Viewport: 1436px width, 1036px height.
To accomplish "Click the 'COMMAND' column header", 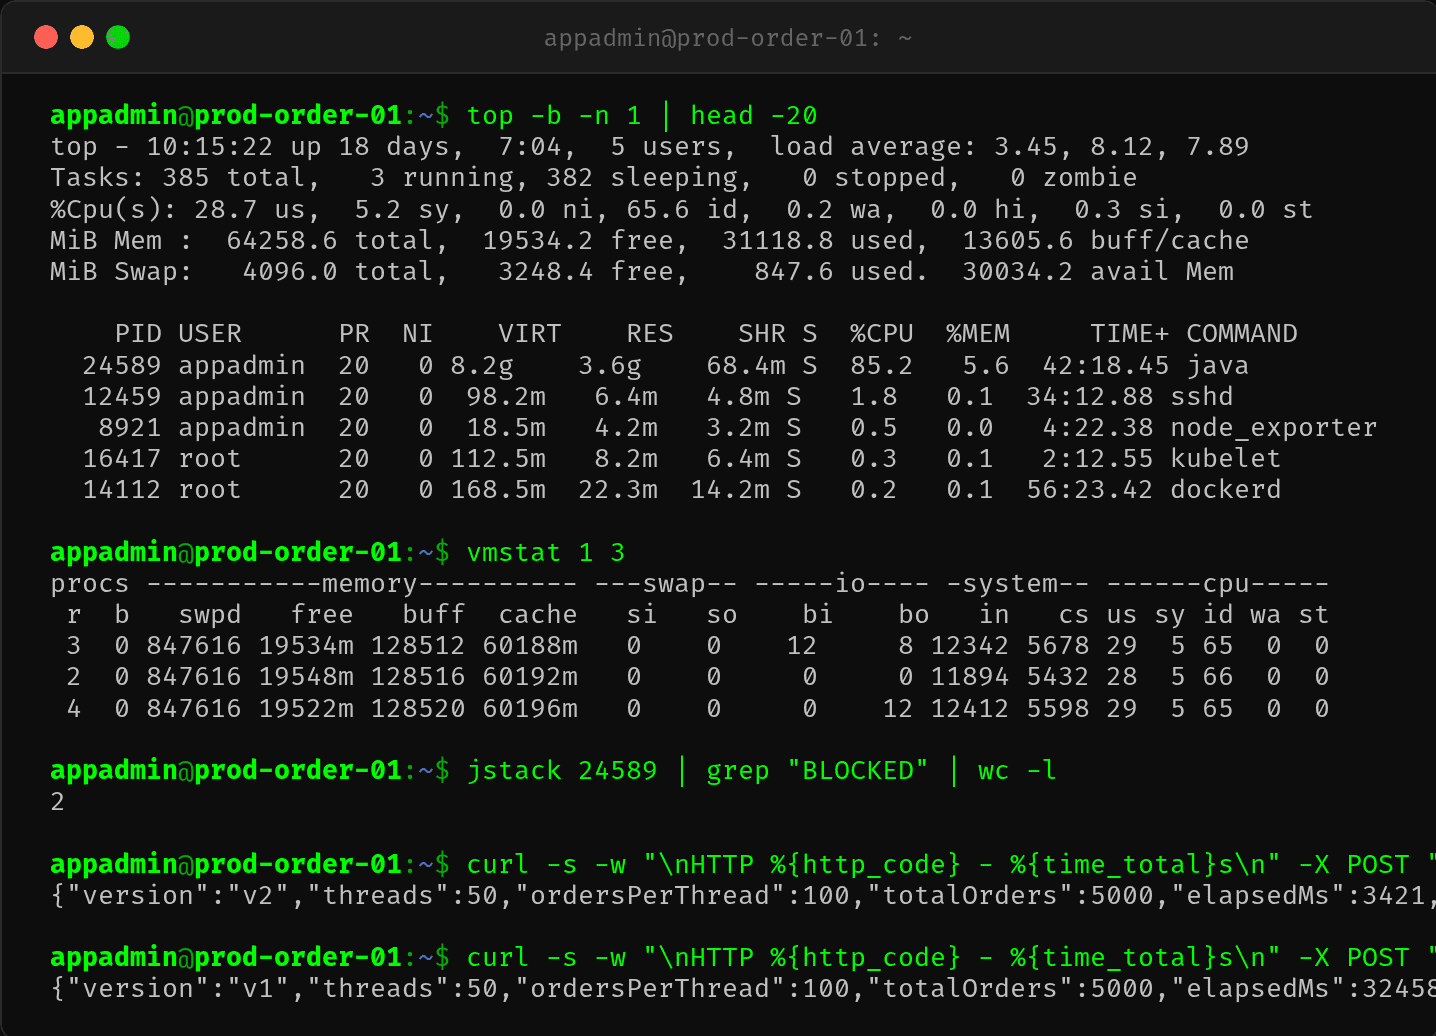I will [x=1241, y=334].
